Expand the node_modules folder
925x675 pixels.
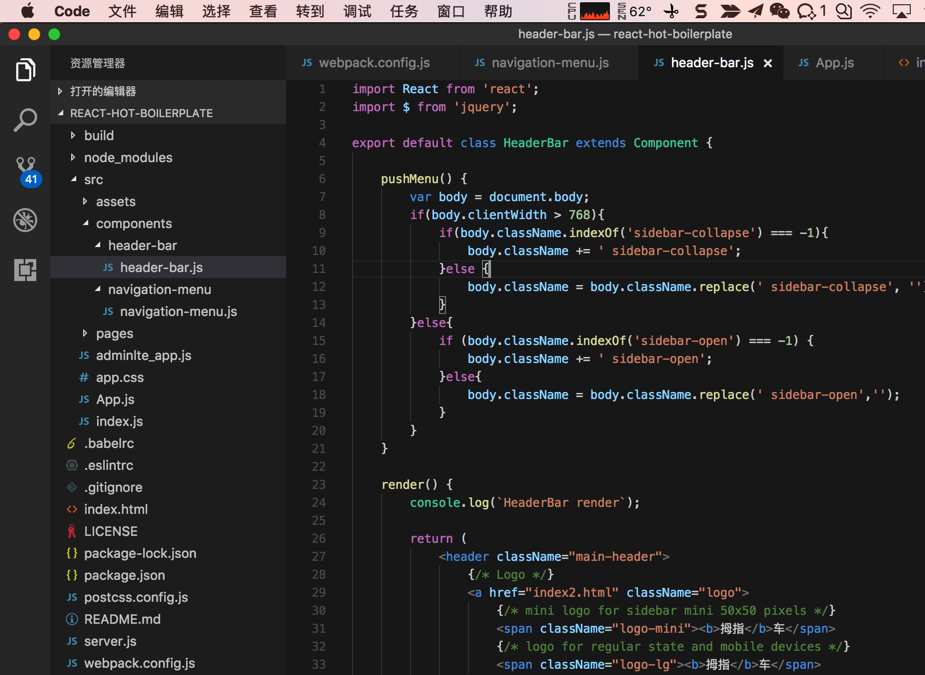pyautogui.click(x=127, y=157)
